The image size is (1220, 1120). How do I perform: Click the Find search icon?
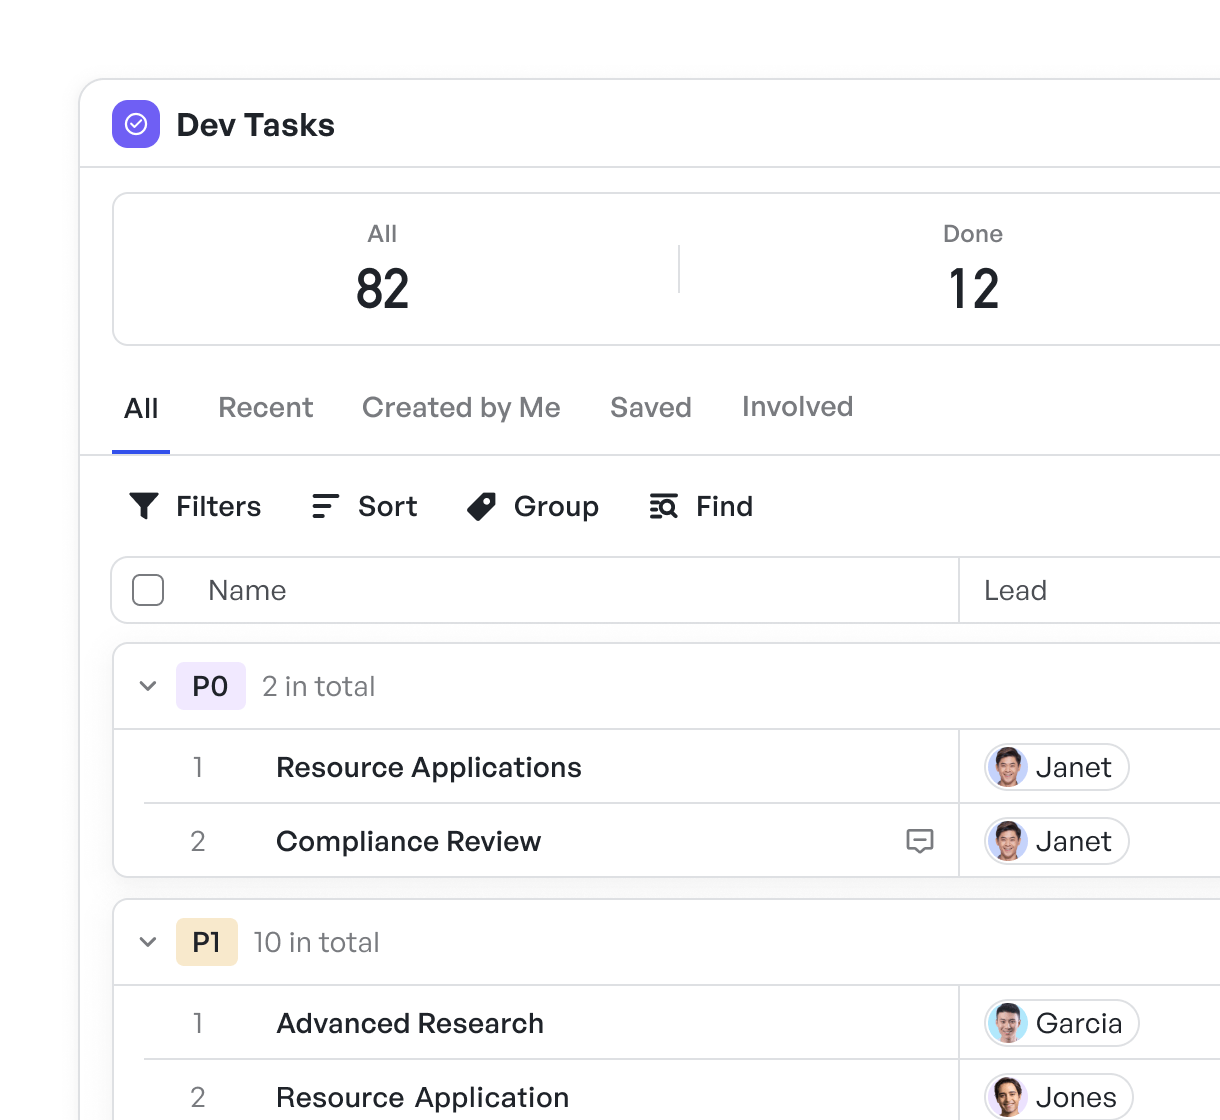(663, 506)
